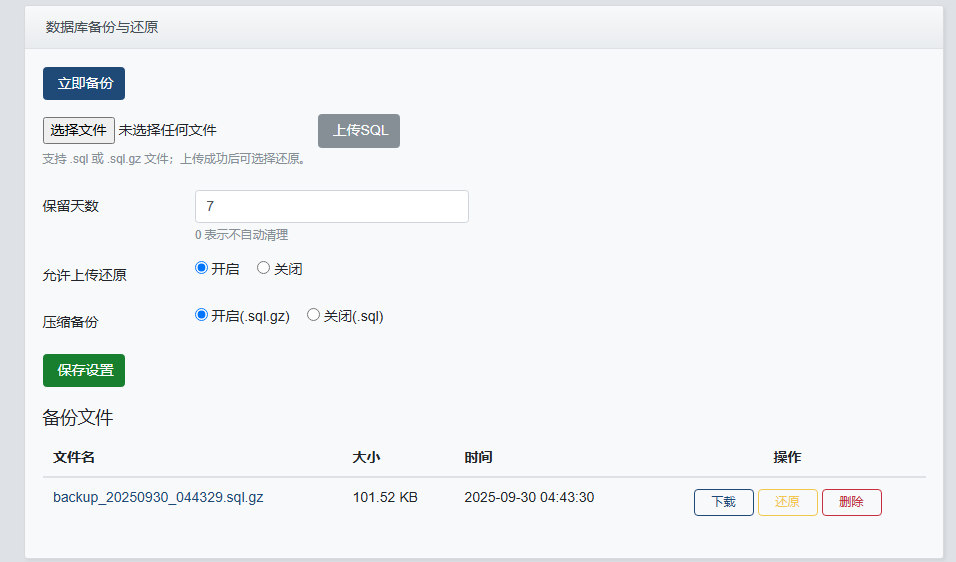
Task: Click the 保留天数 field label
Action: click(71, 206)
